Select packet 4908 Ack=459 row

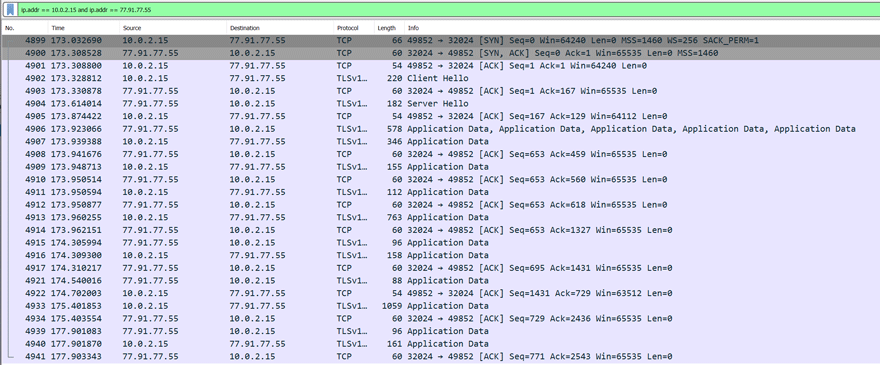click(x=440, y=154)
